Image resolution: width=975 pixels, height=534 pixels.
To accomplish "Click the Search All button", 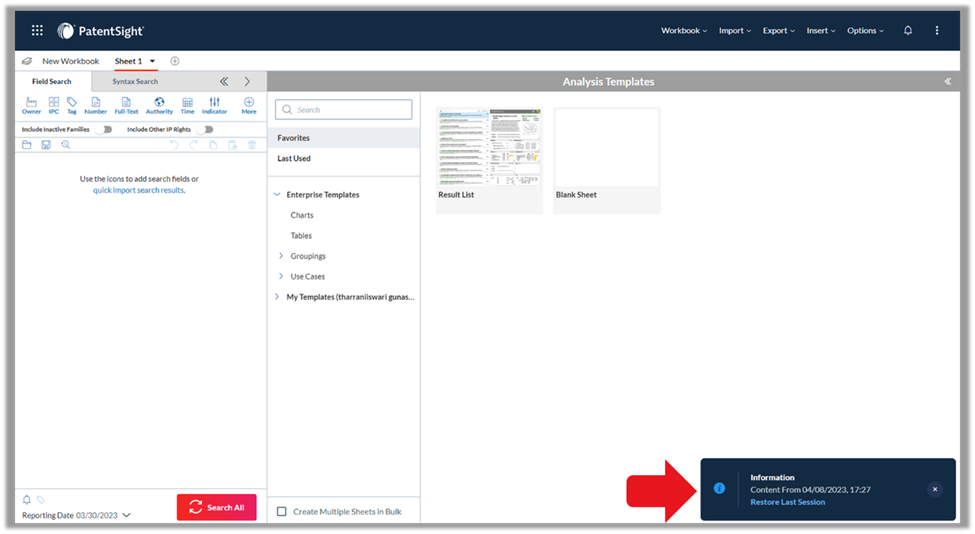I will [x=216, y=507].
